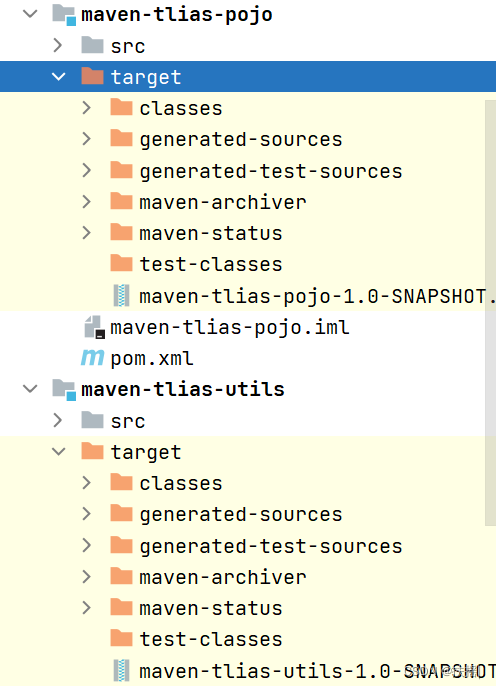This screenshot has height=689, width=496.
Task: Click the maven-tlias-pojo-1.0-SNAPSHOT jar archive icon
Action: (121, 295)
